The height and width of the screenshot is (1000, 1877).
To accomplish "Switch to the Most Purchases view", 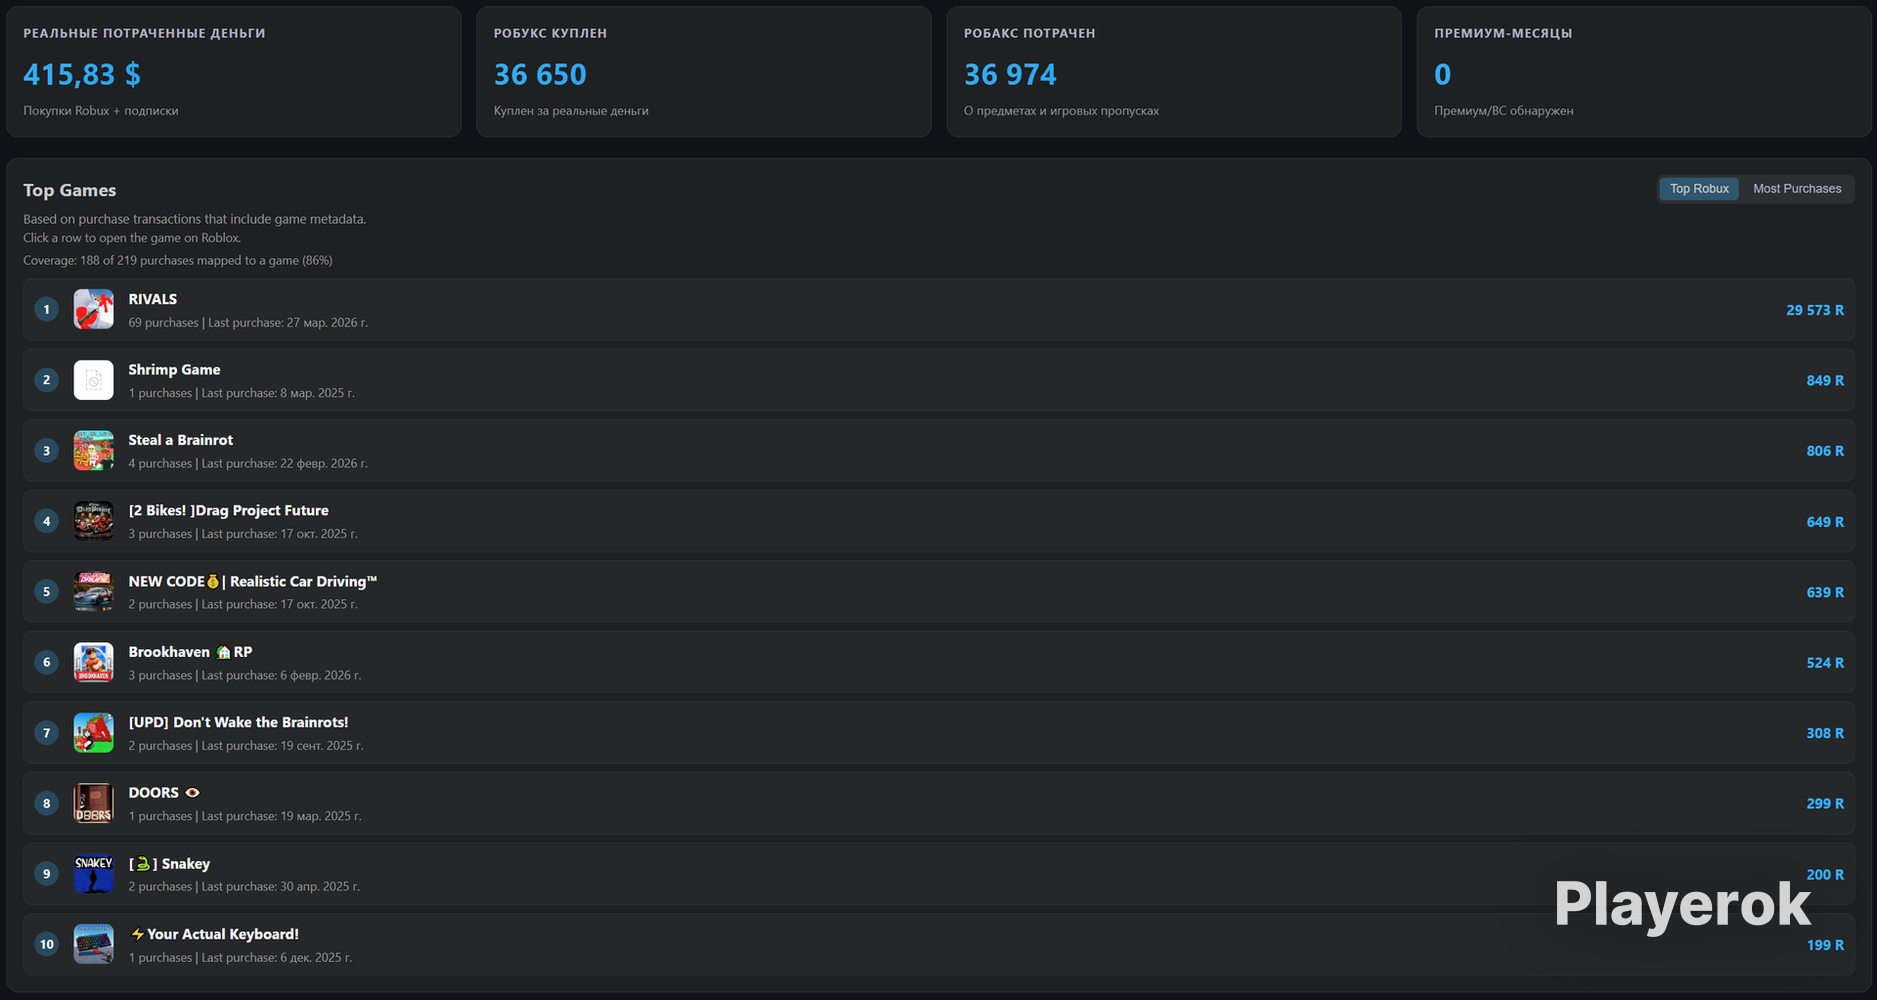I will [x=1796, y=188].
